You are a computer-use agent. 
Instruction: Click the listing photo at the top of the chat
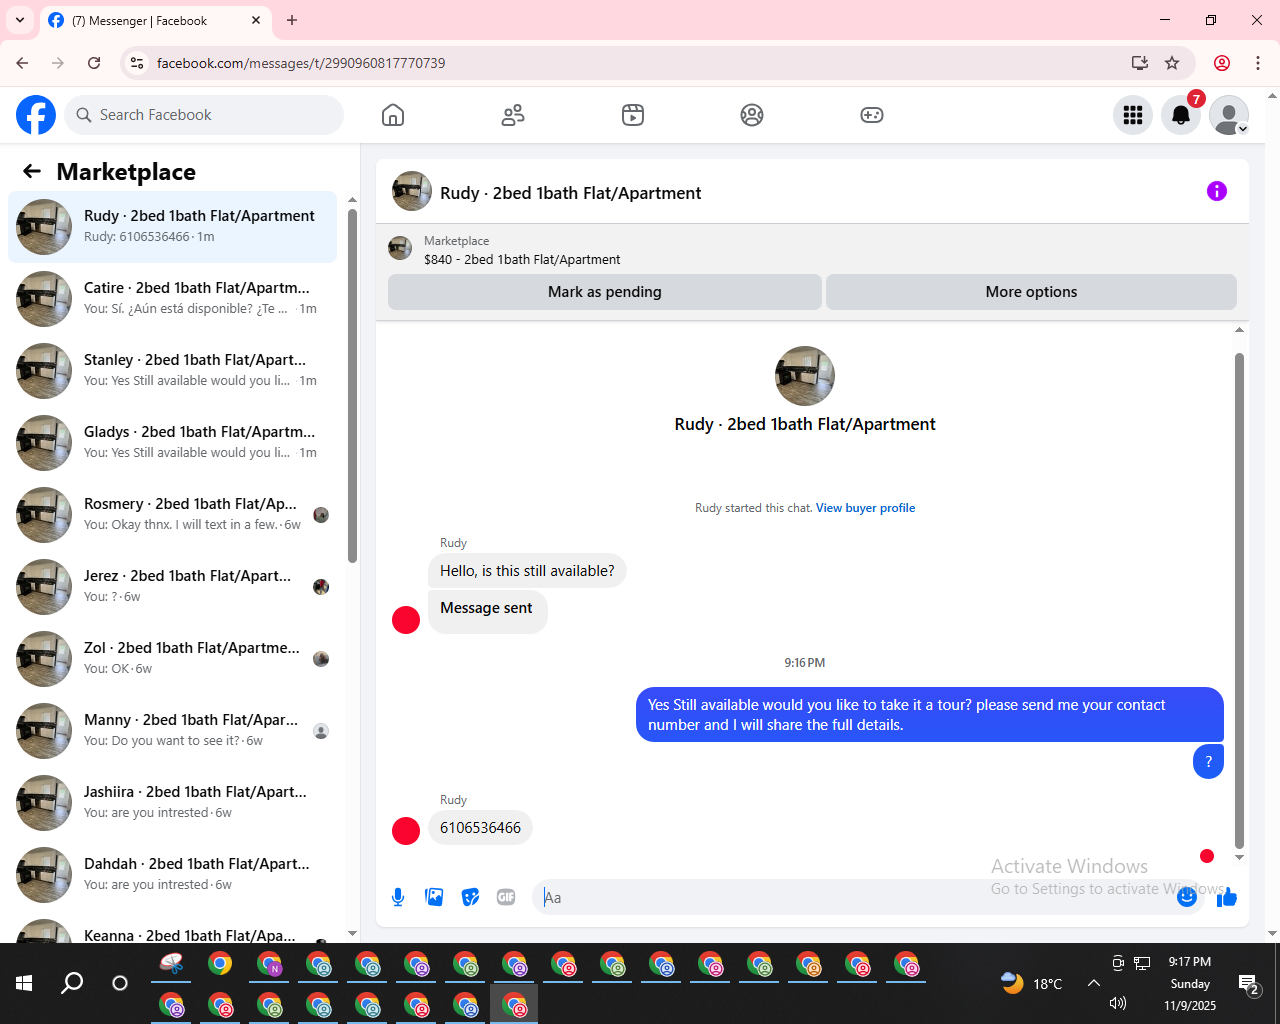pyautogui.click(x=805, y=376)
